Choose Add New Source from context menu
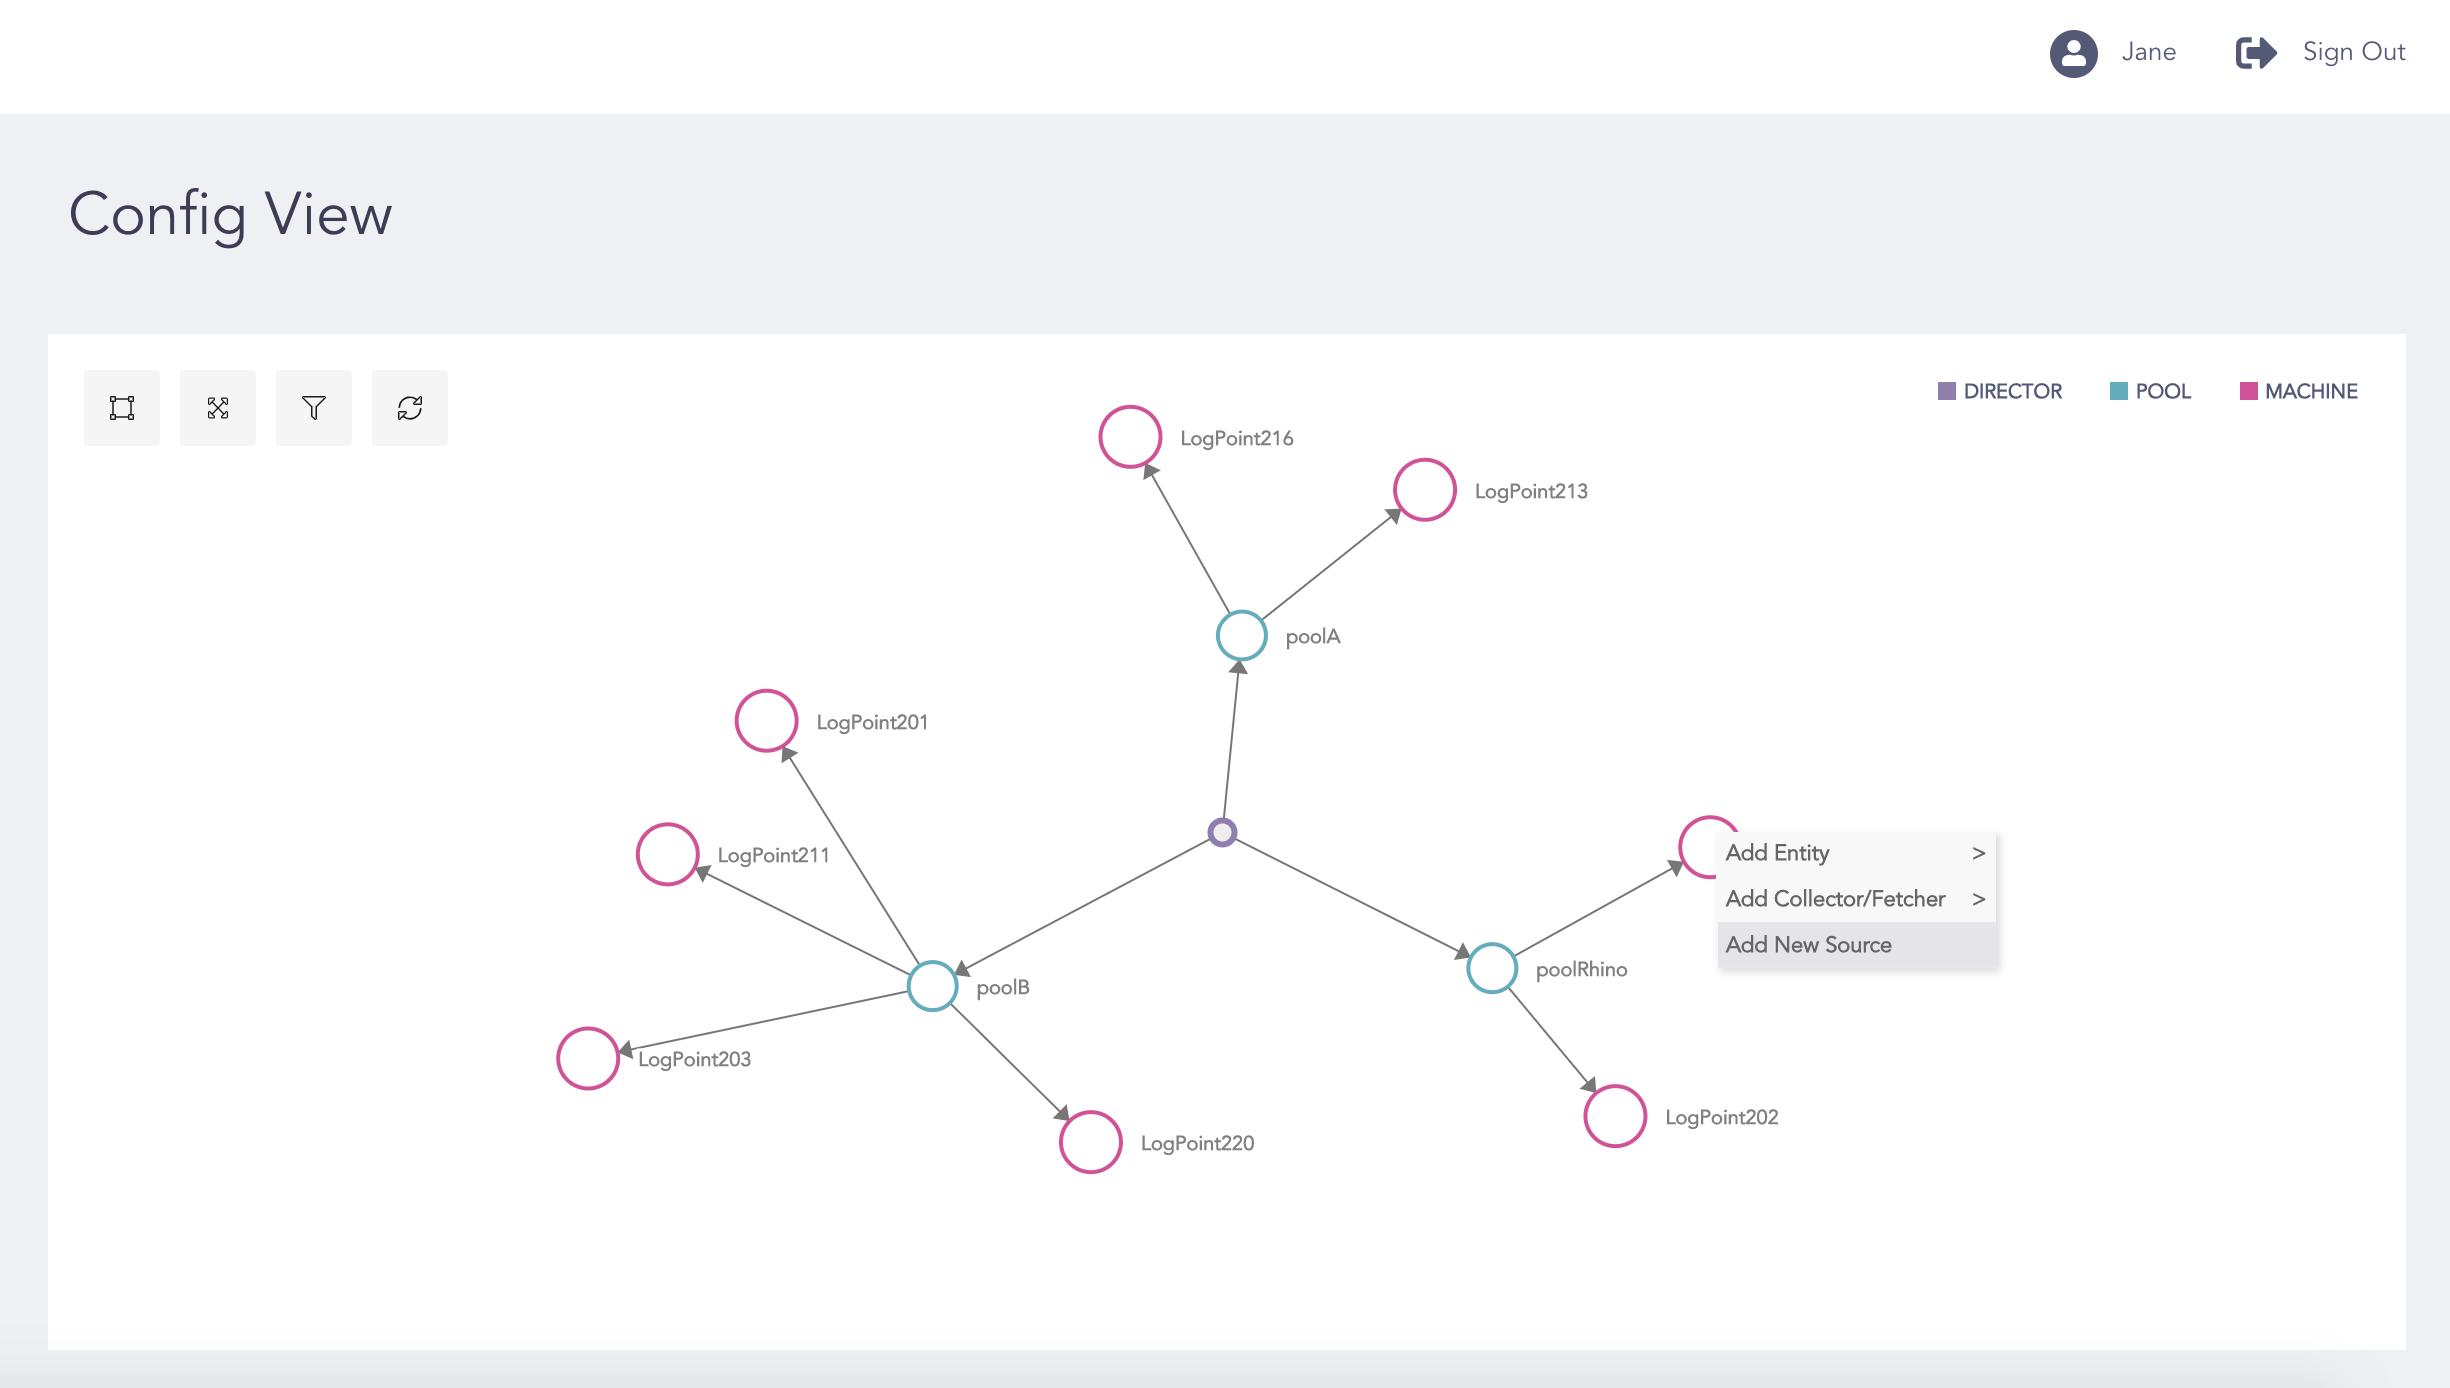 click(1809, 945)
